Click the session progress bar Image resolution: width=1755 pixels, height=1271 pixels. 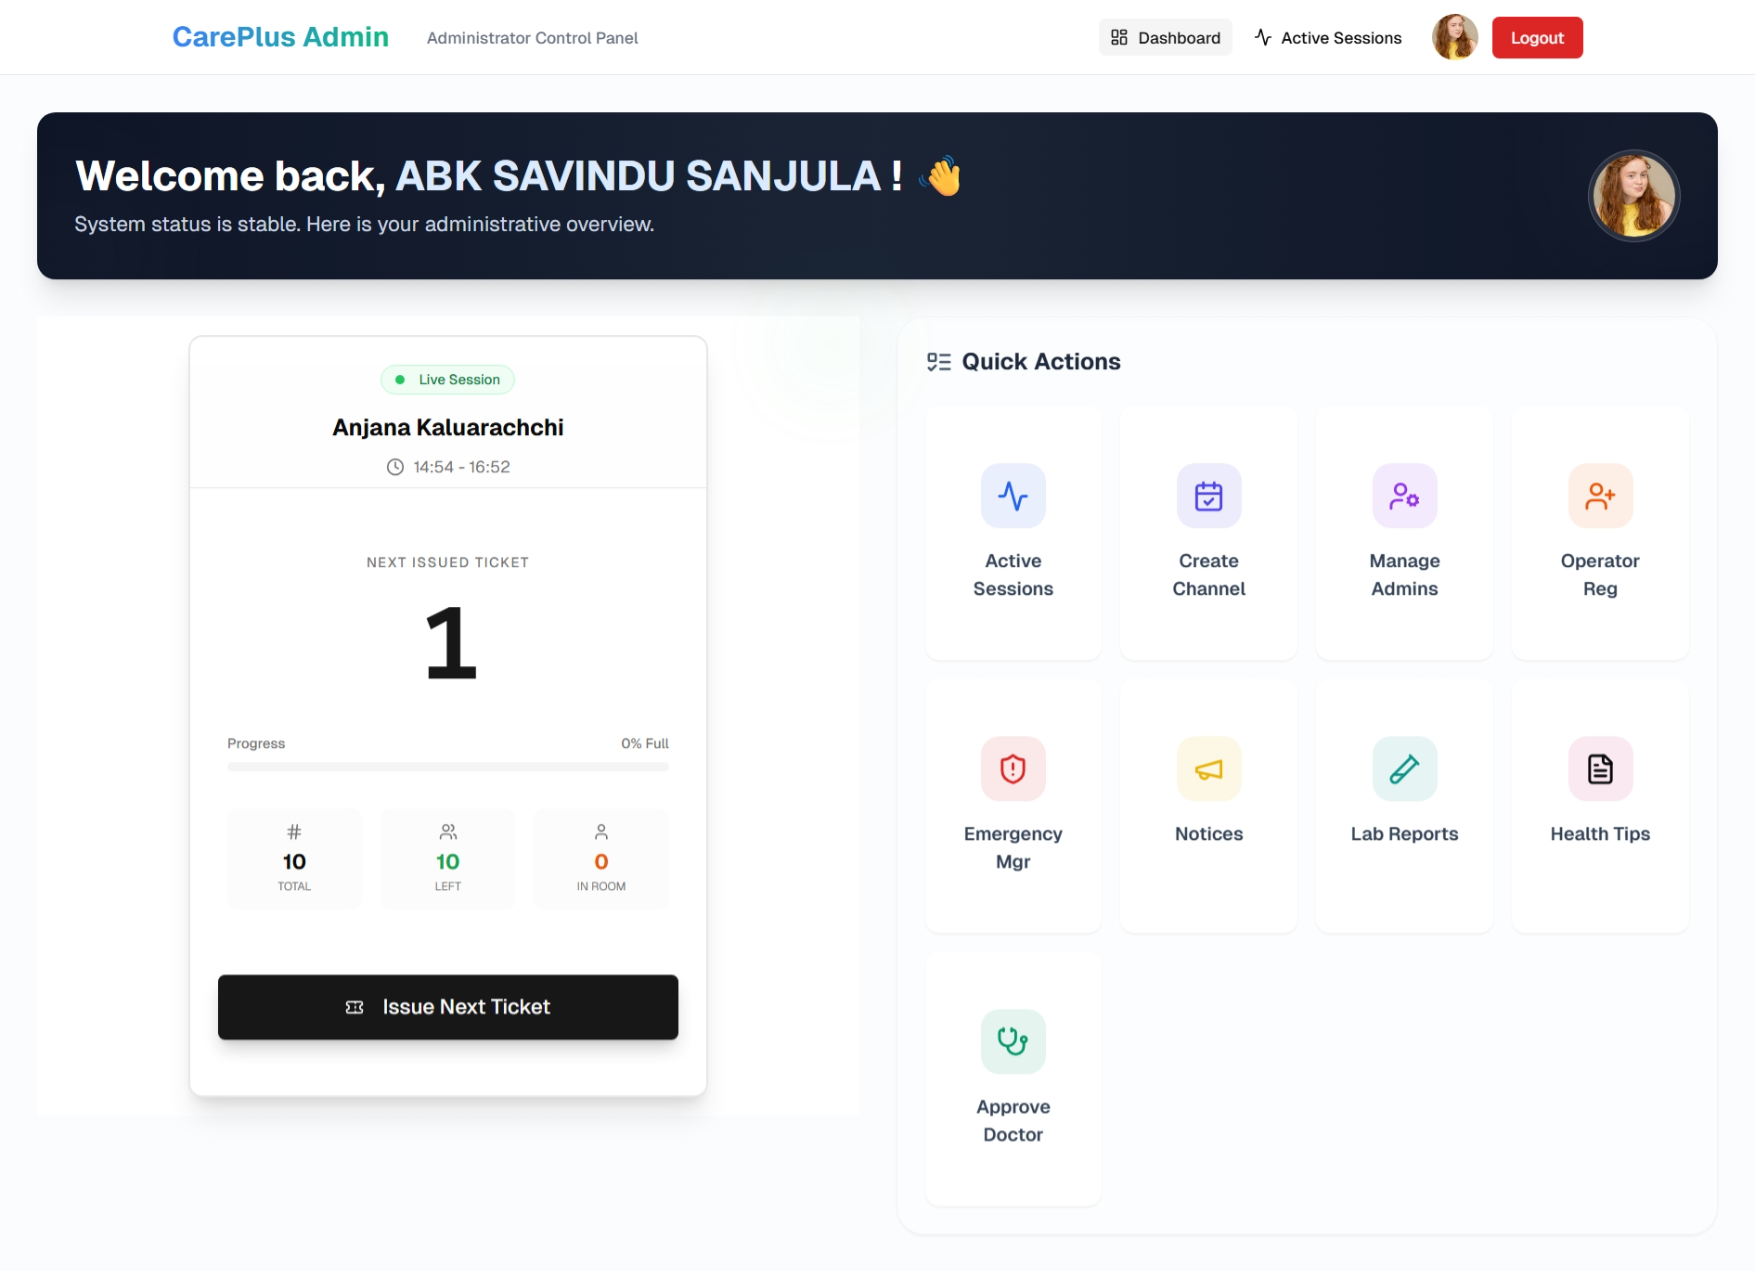[447, 767]
